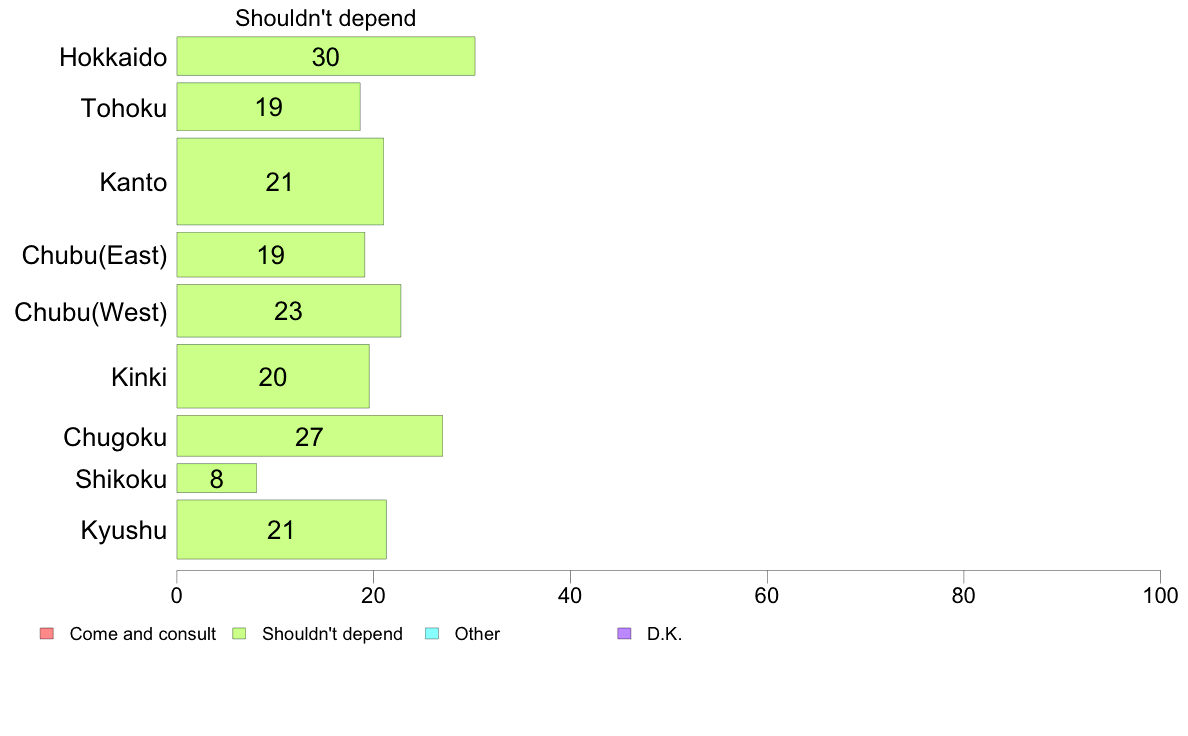Select the Chugoku bar showing 27

coord(310,436)
